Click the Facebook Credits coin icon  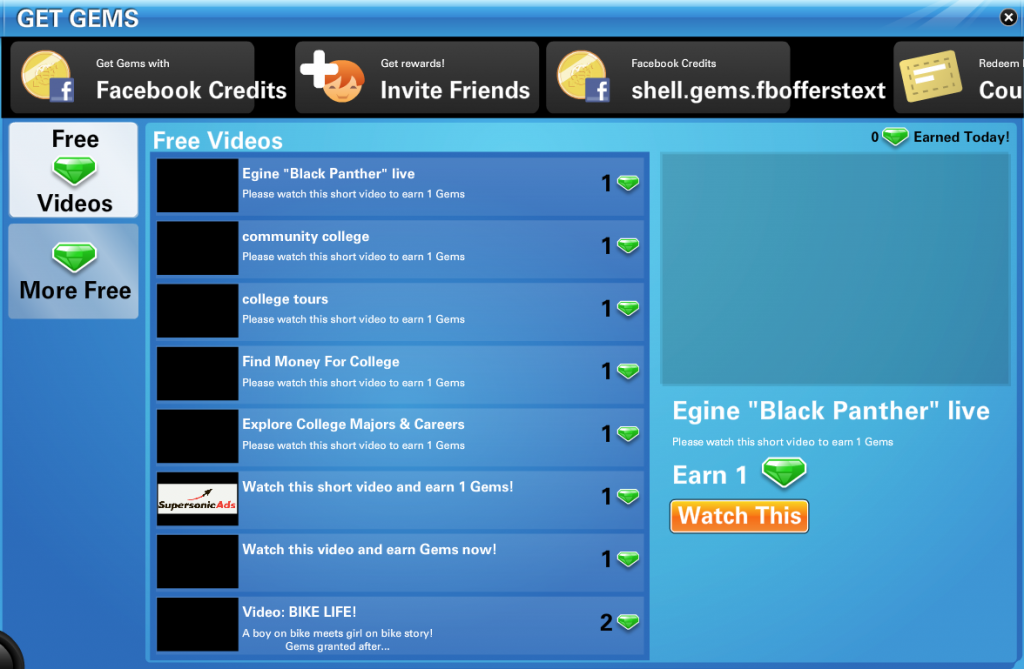pyautogui.click(x=49, y=78)
